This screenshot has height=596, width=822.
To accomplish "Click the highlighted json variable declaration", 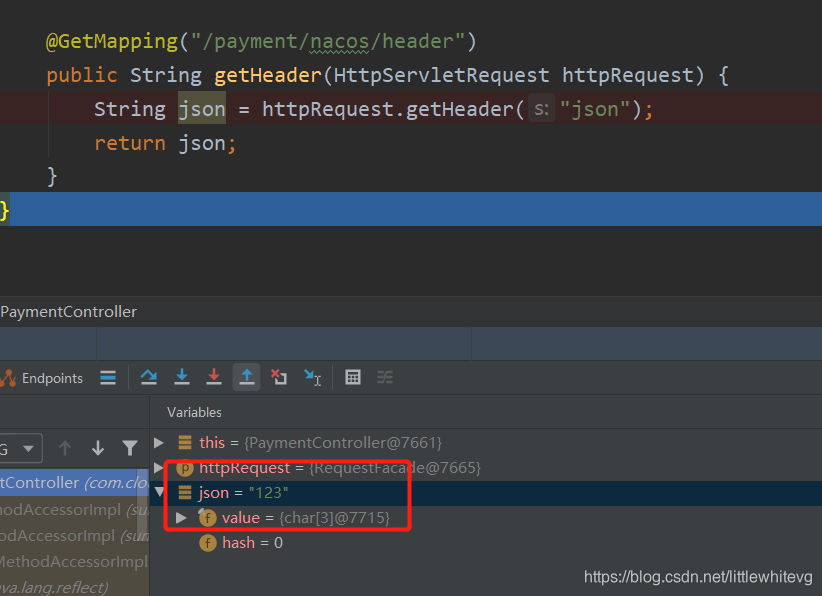I will tap(202, 109).
